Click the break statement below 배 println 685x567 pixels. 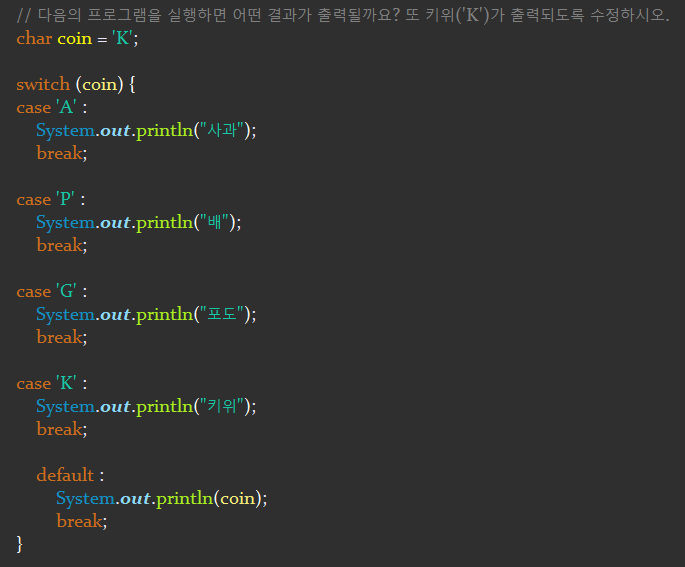pos(62,245)
